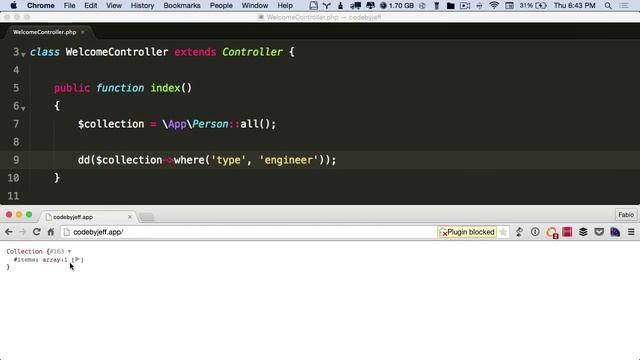Close the WelcomeController.php editor tab
The width and height of the screenshot is (640, 360).
point(82,32)
